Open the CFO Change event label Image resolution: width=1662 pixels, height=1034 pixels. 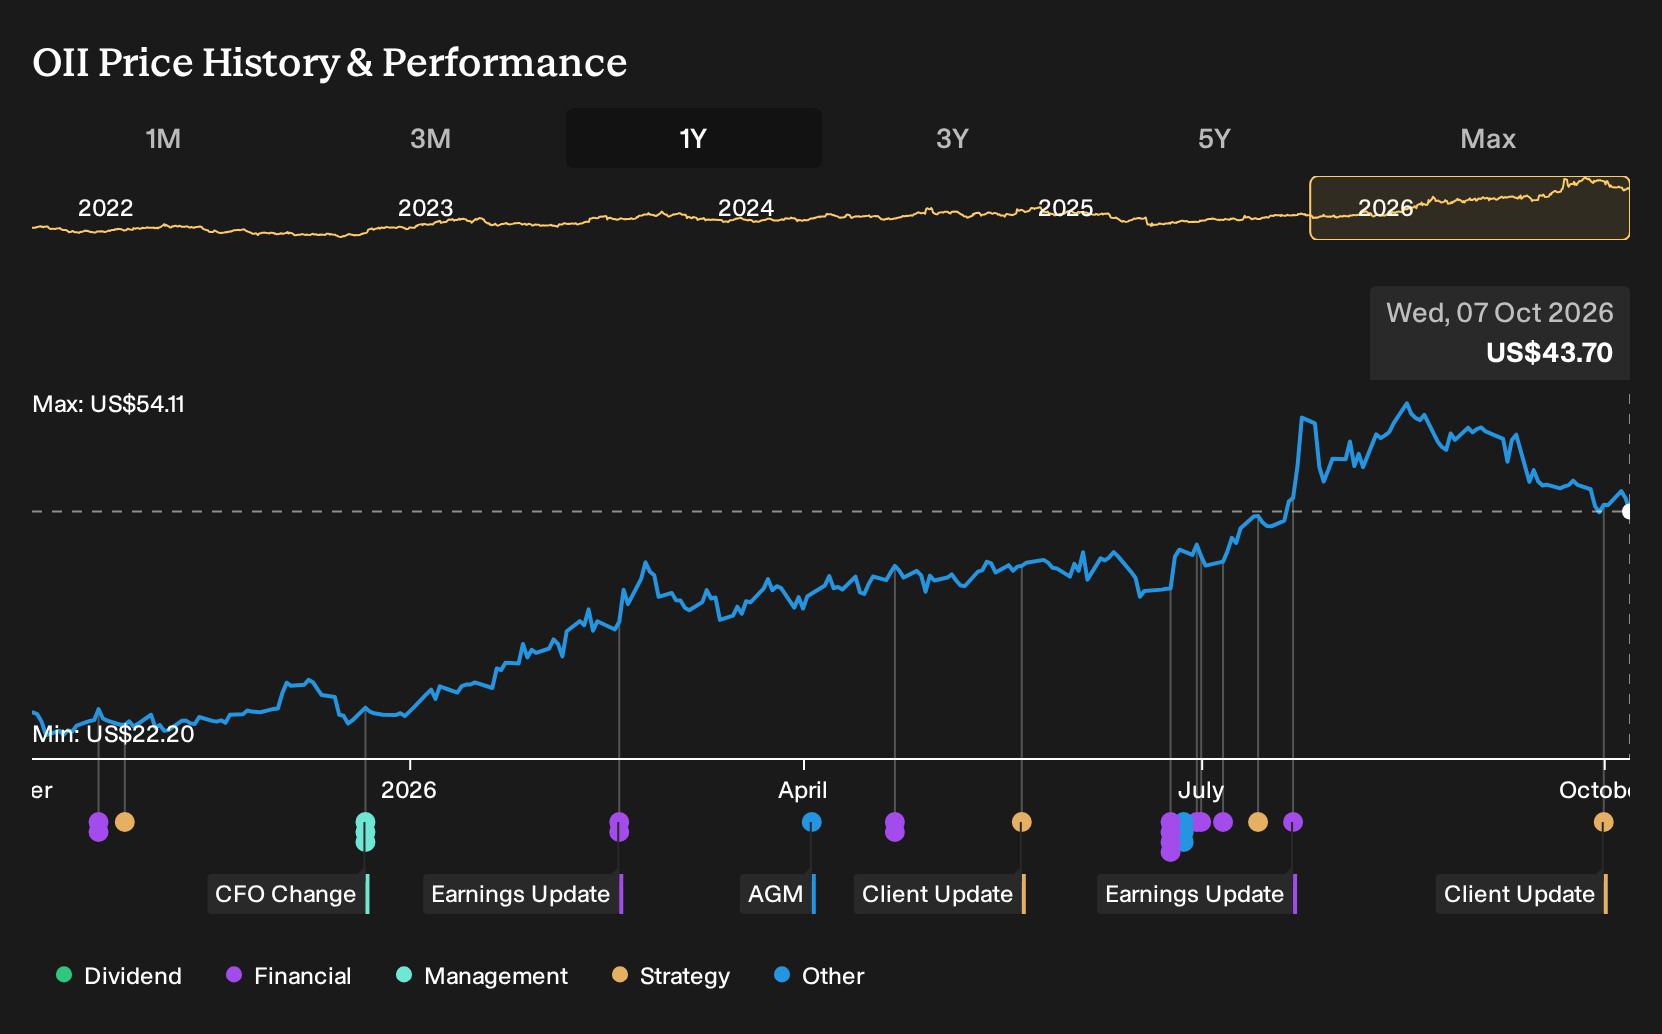pos(288,894)
